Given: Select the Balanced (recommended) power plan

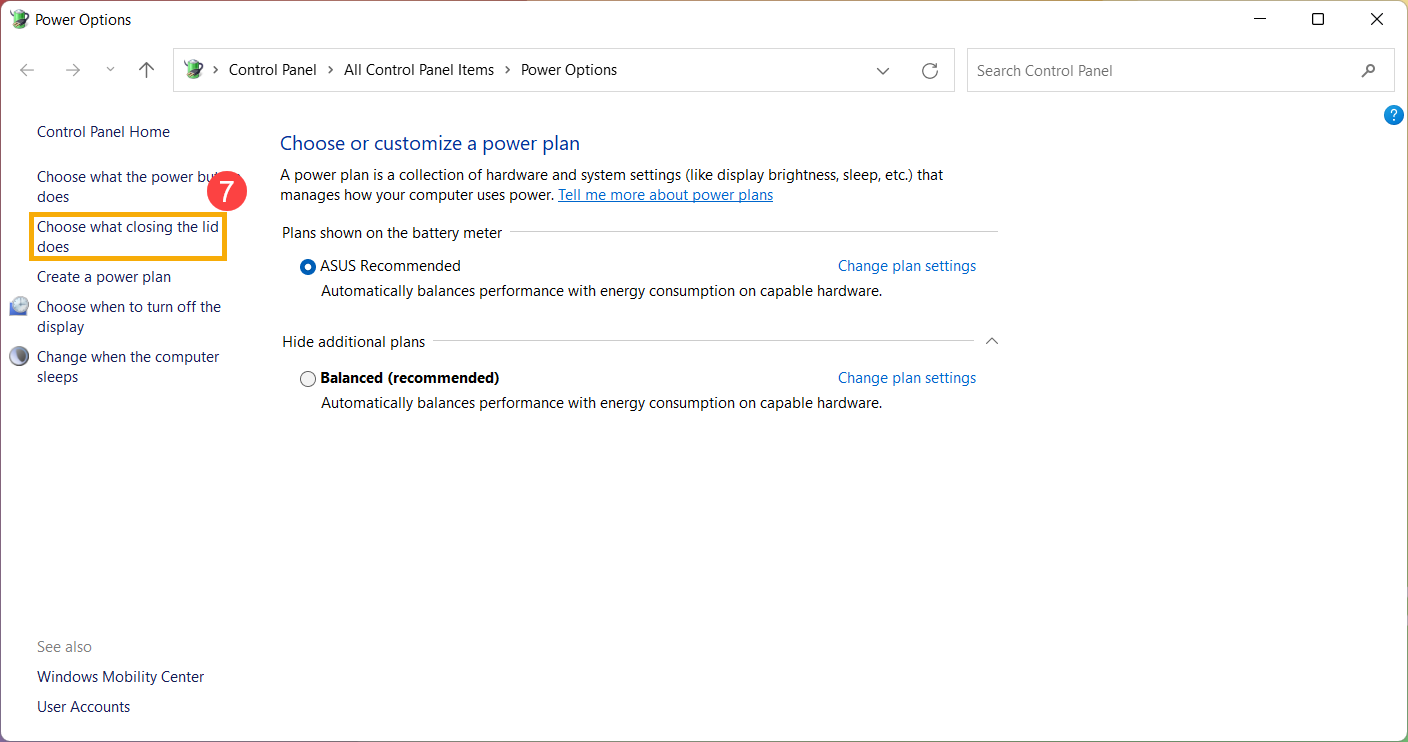Looking at the screenshot, I should 308,379.
